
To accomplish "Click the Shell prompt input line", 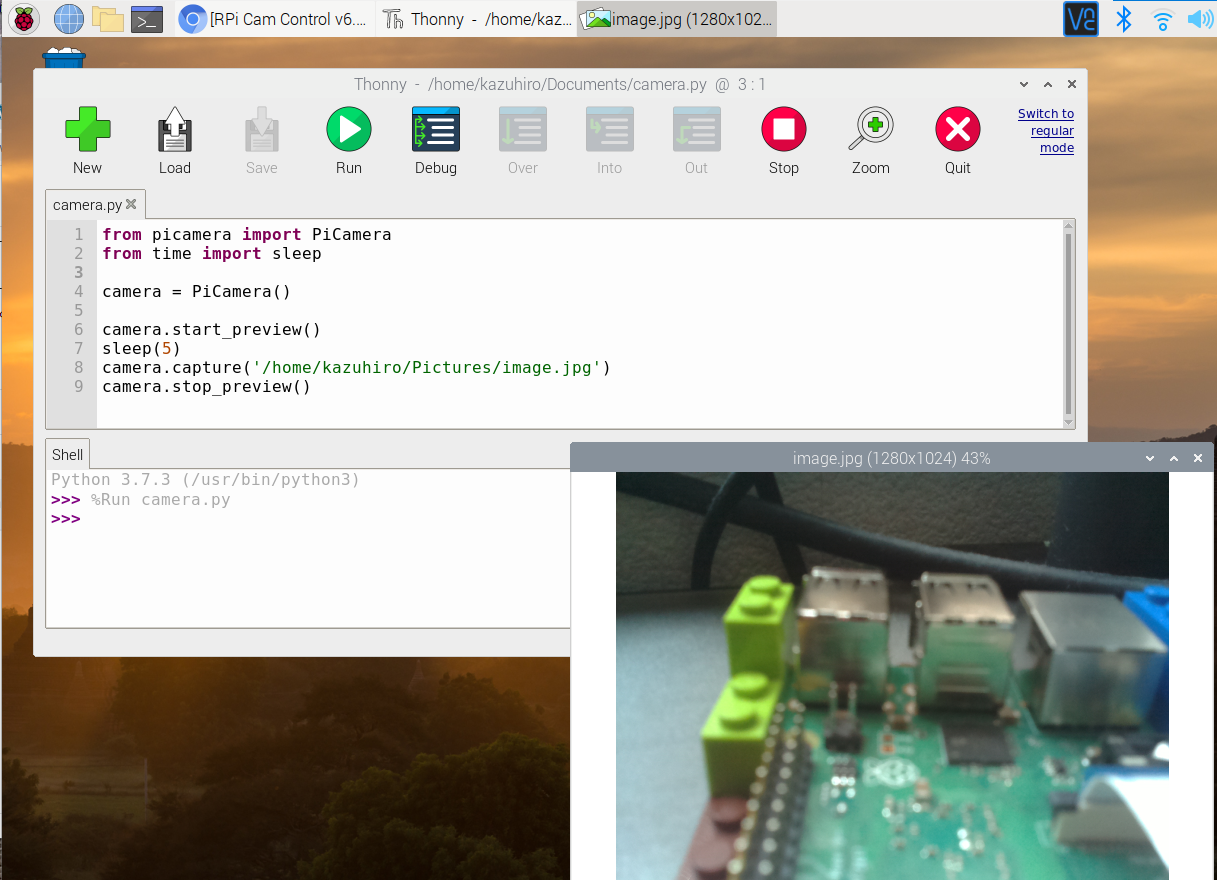I will click(300, 519).
